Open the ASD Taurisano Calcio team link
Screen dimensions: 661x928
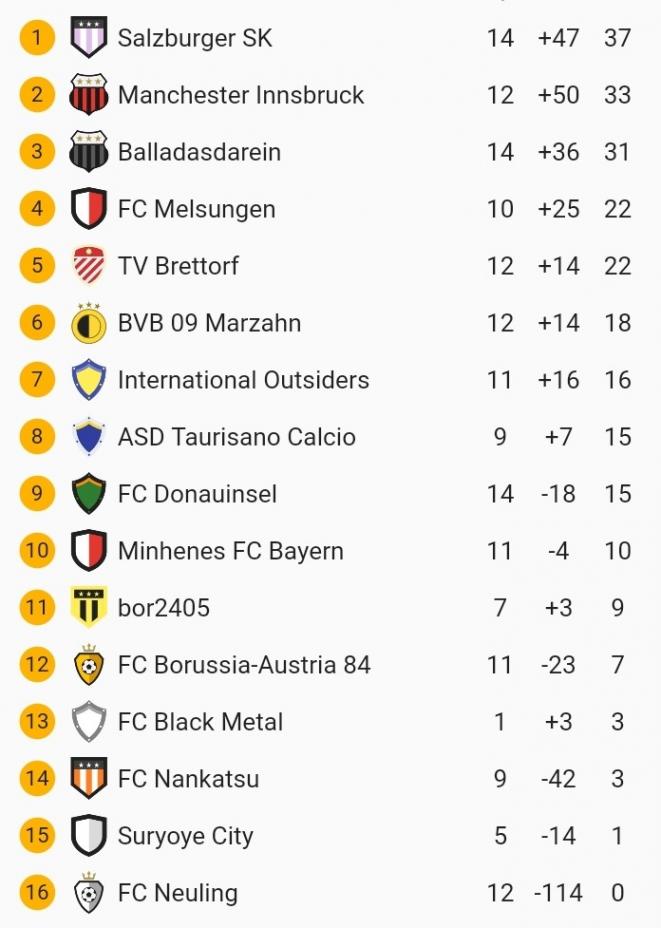(x=236, y=437)
